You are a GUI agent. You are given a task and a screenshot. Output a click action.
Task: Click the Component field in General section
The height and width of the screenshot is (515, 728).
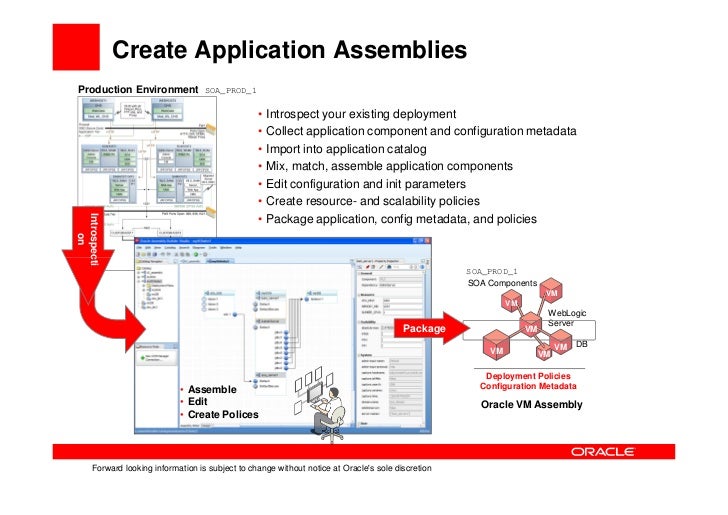coord(401,279)
